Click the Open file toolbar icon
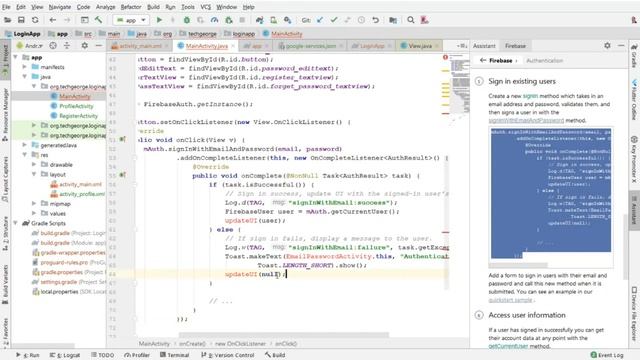This screenshot has height=360, width=640. 7,20
